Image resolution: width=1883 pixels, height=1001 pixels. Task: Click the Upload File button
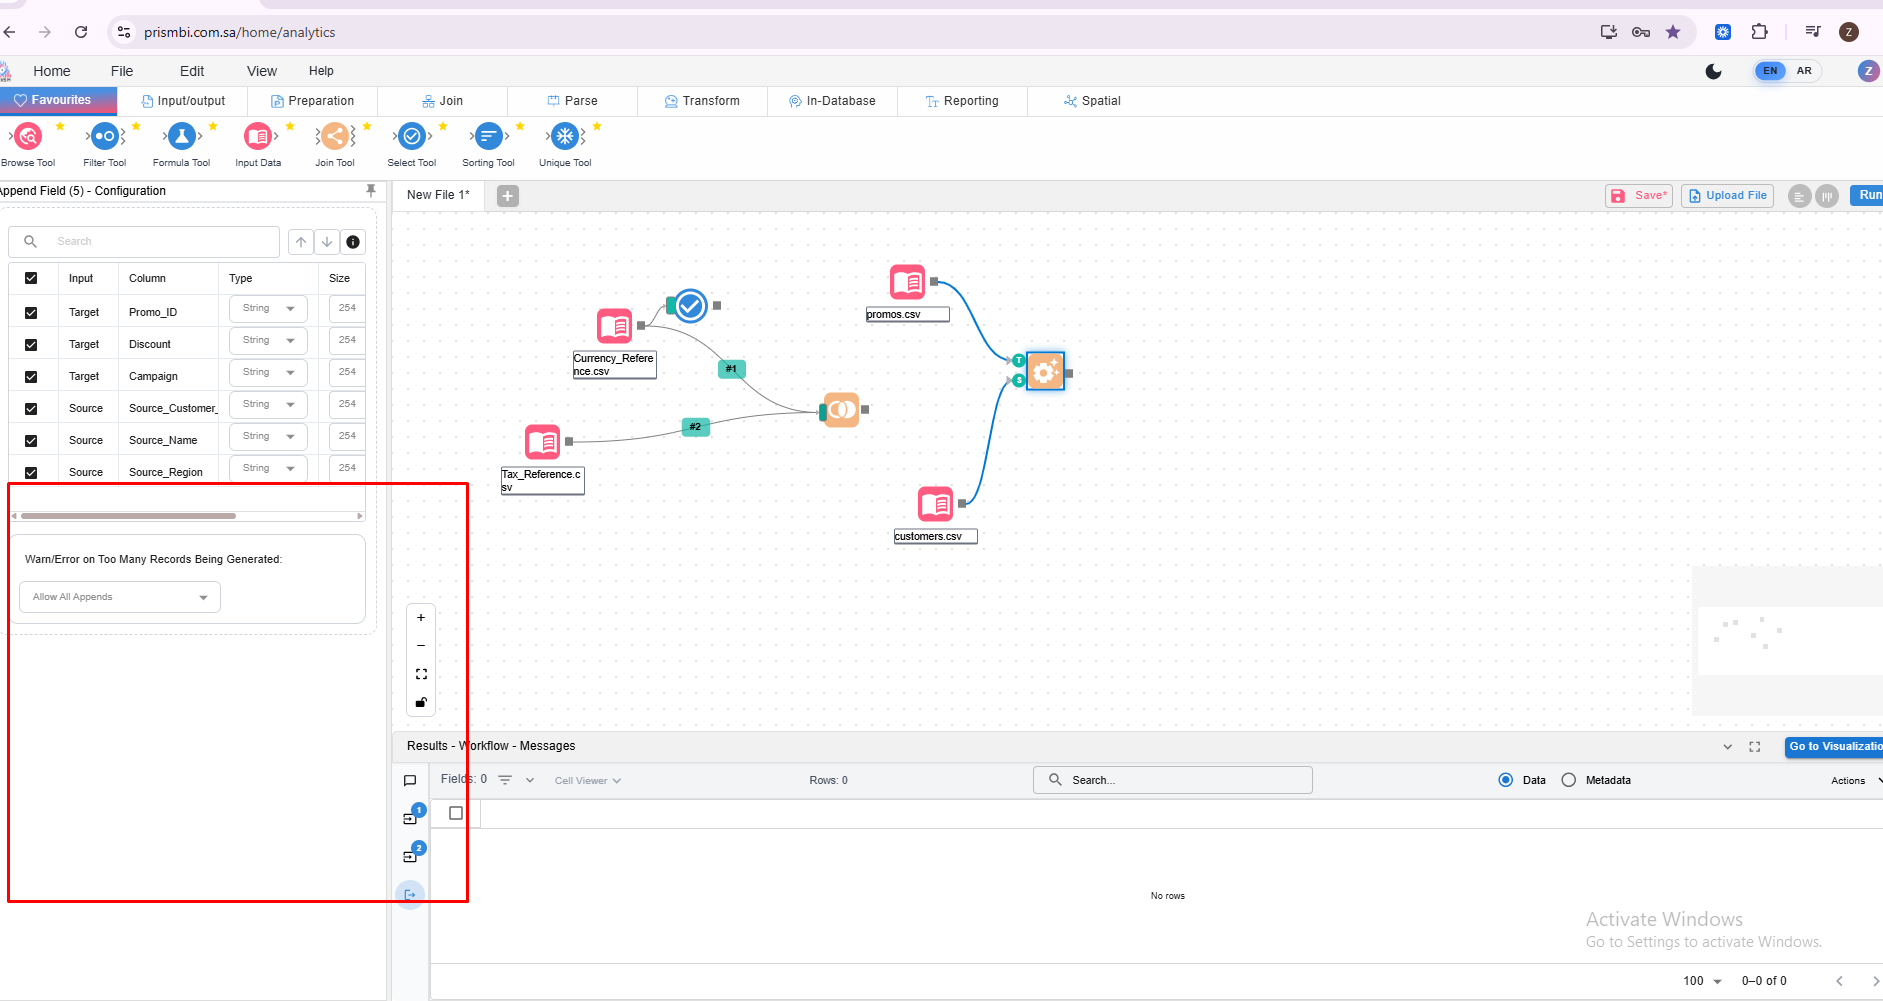pos(1727,196)
